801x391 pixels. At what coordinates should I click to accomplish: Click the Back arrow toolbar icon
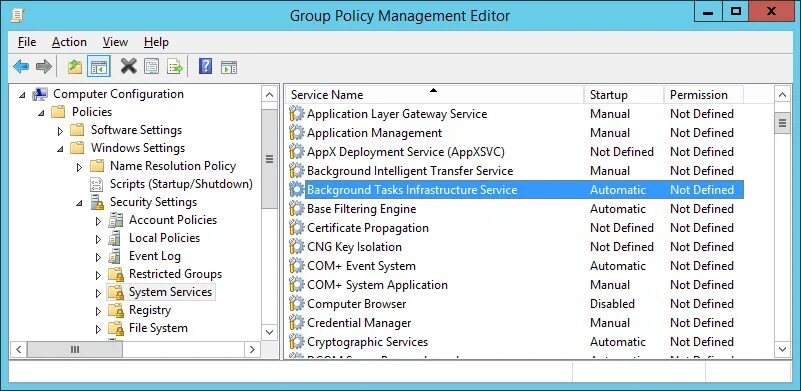pos(21,67)
